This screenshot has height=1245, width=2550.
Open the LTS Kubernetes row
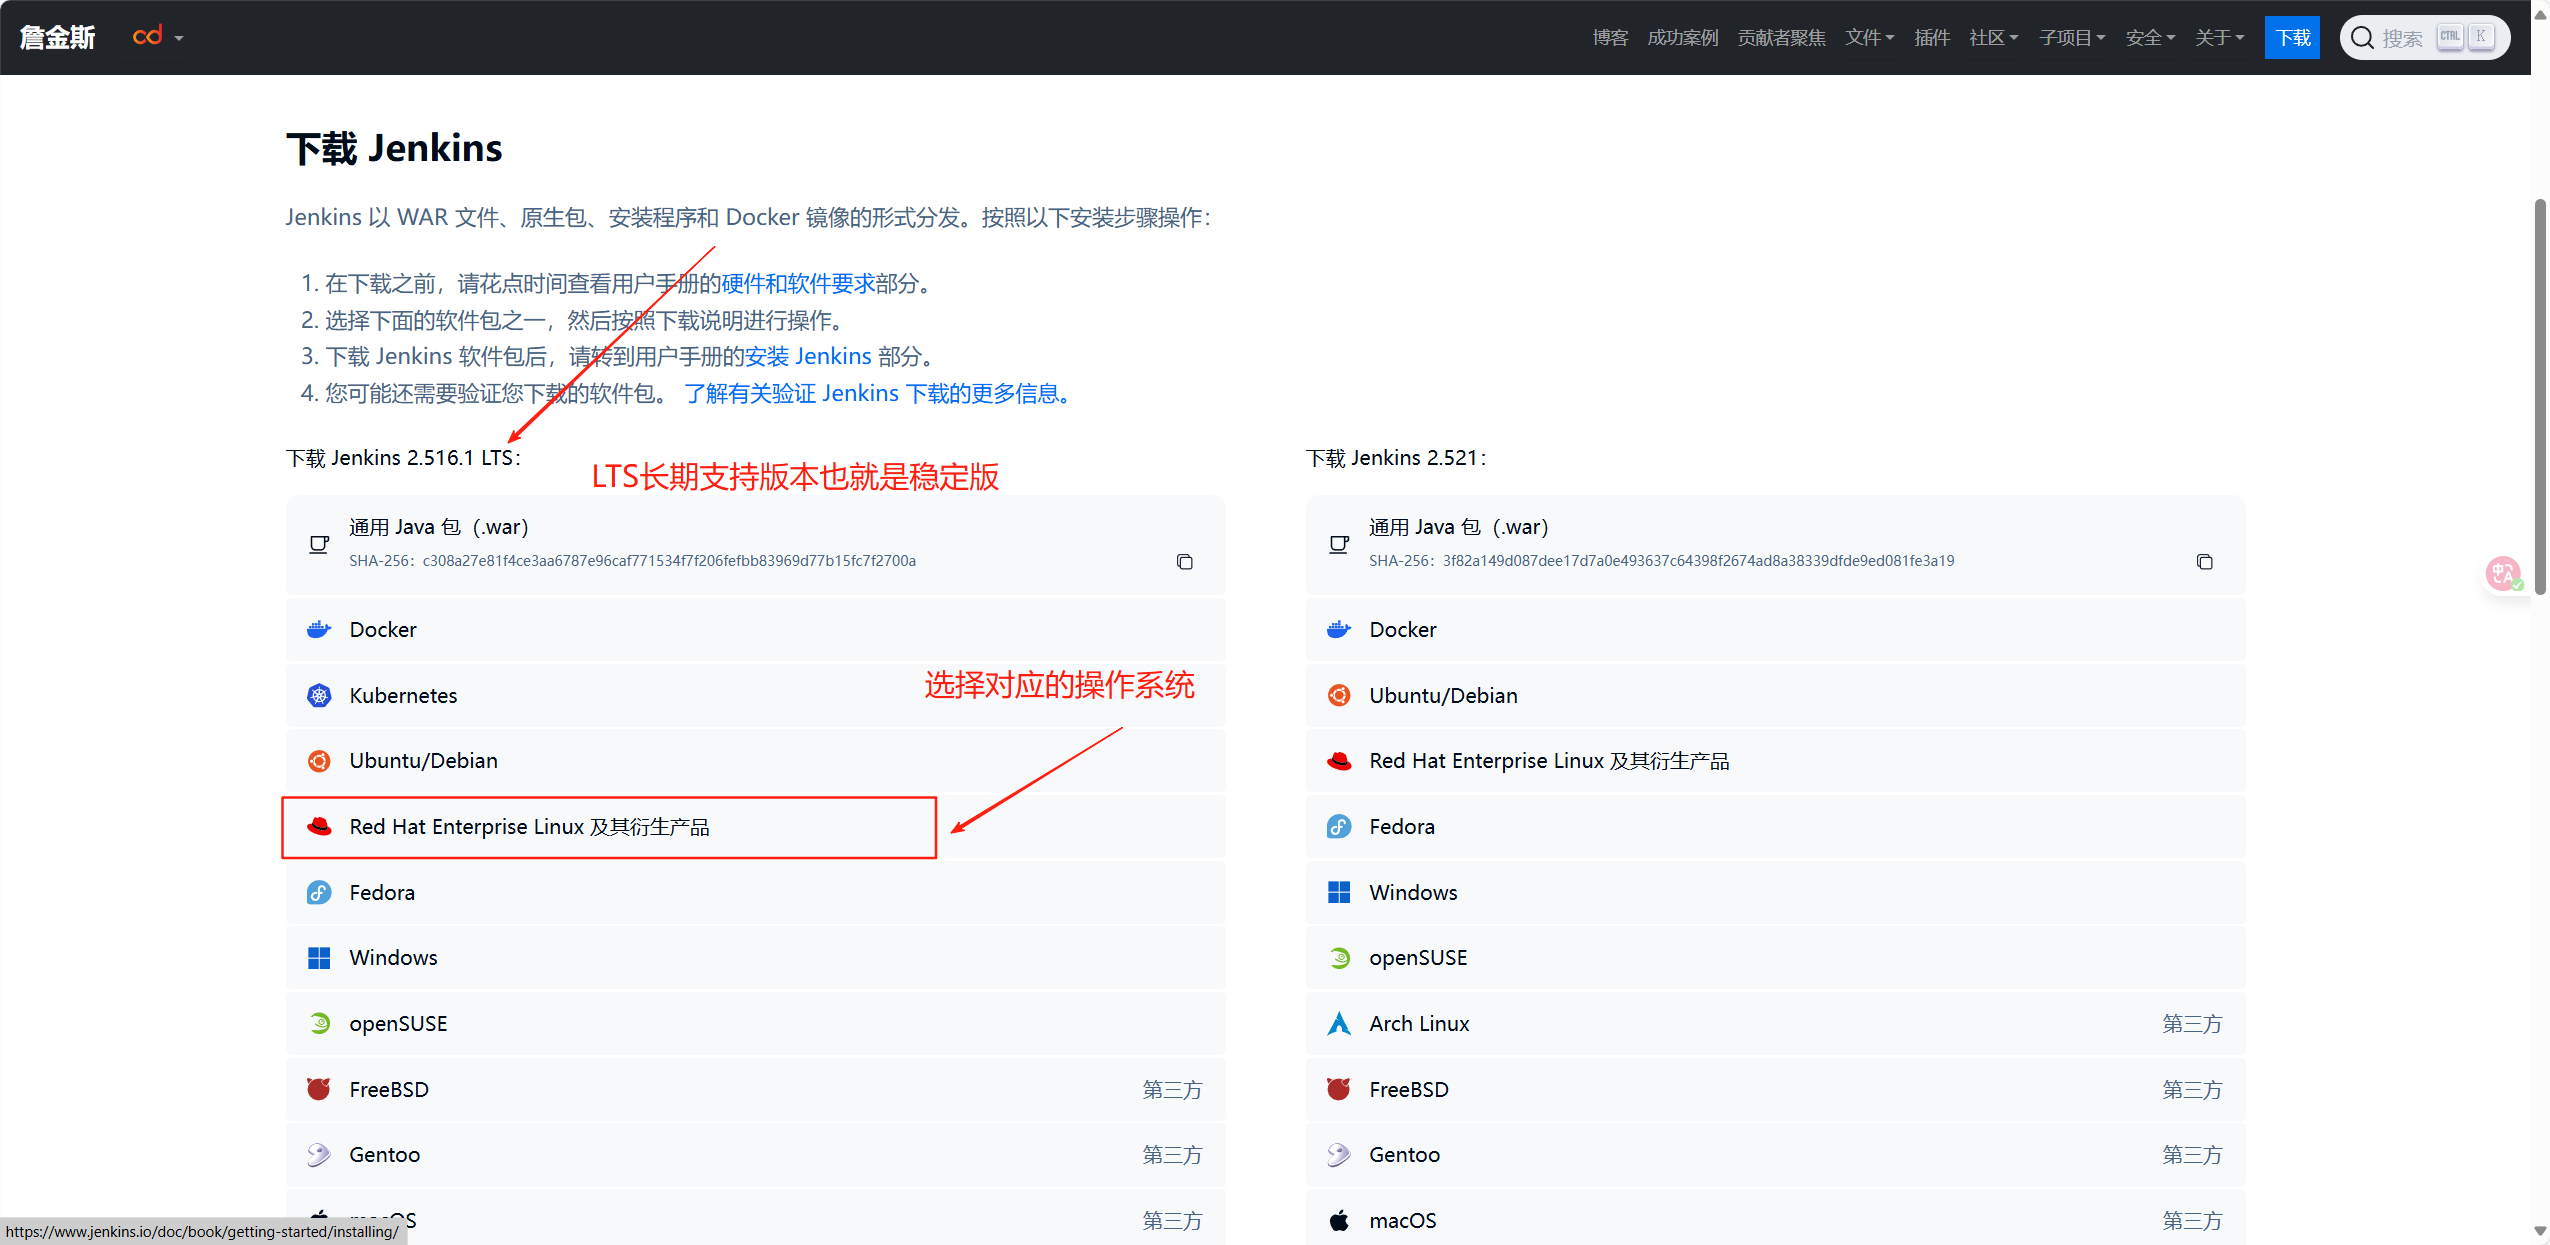pyautogui.click(x=755, y=695)
